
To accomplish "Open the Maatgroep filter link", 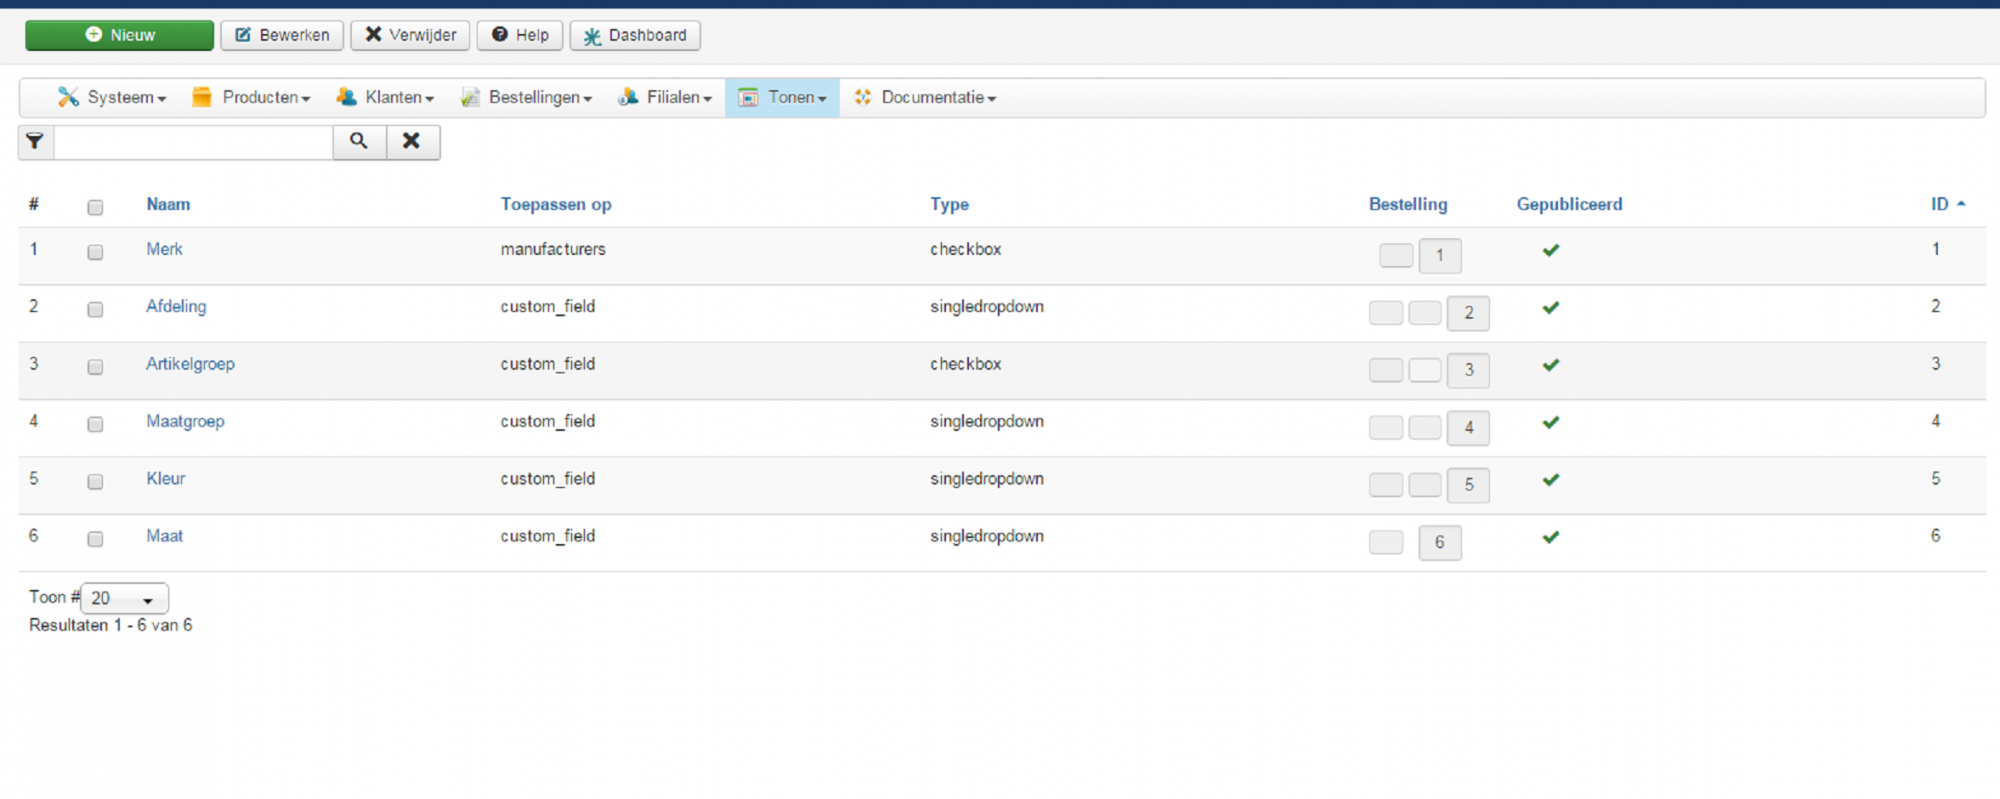I will (185, 421).
